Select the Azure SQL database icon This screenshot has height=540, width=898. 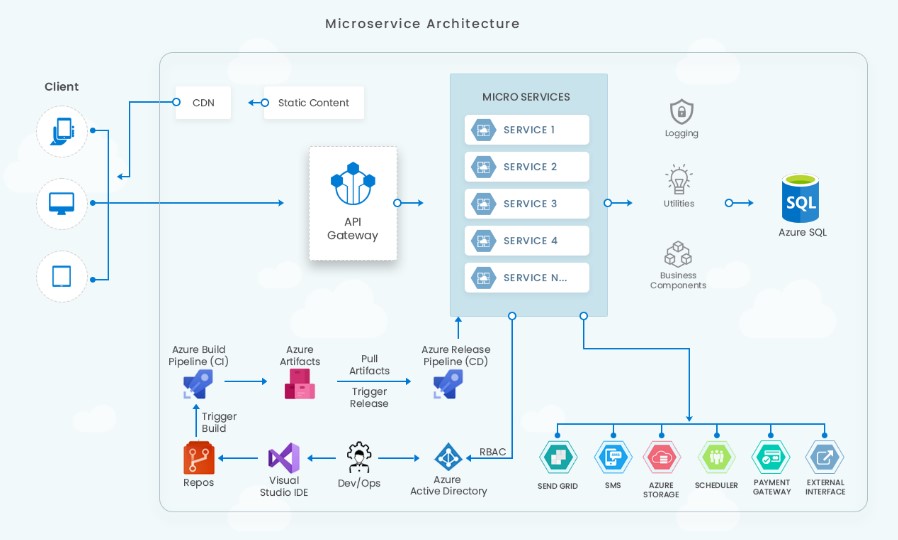tap(800, 199)
